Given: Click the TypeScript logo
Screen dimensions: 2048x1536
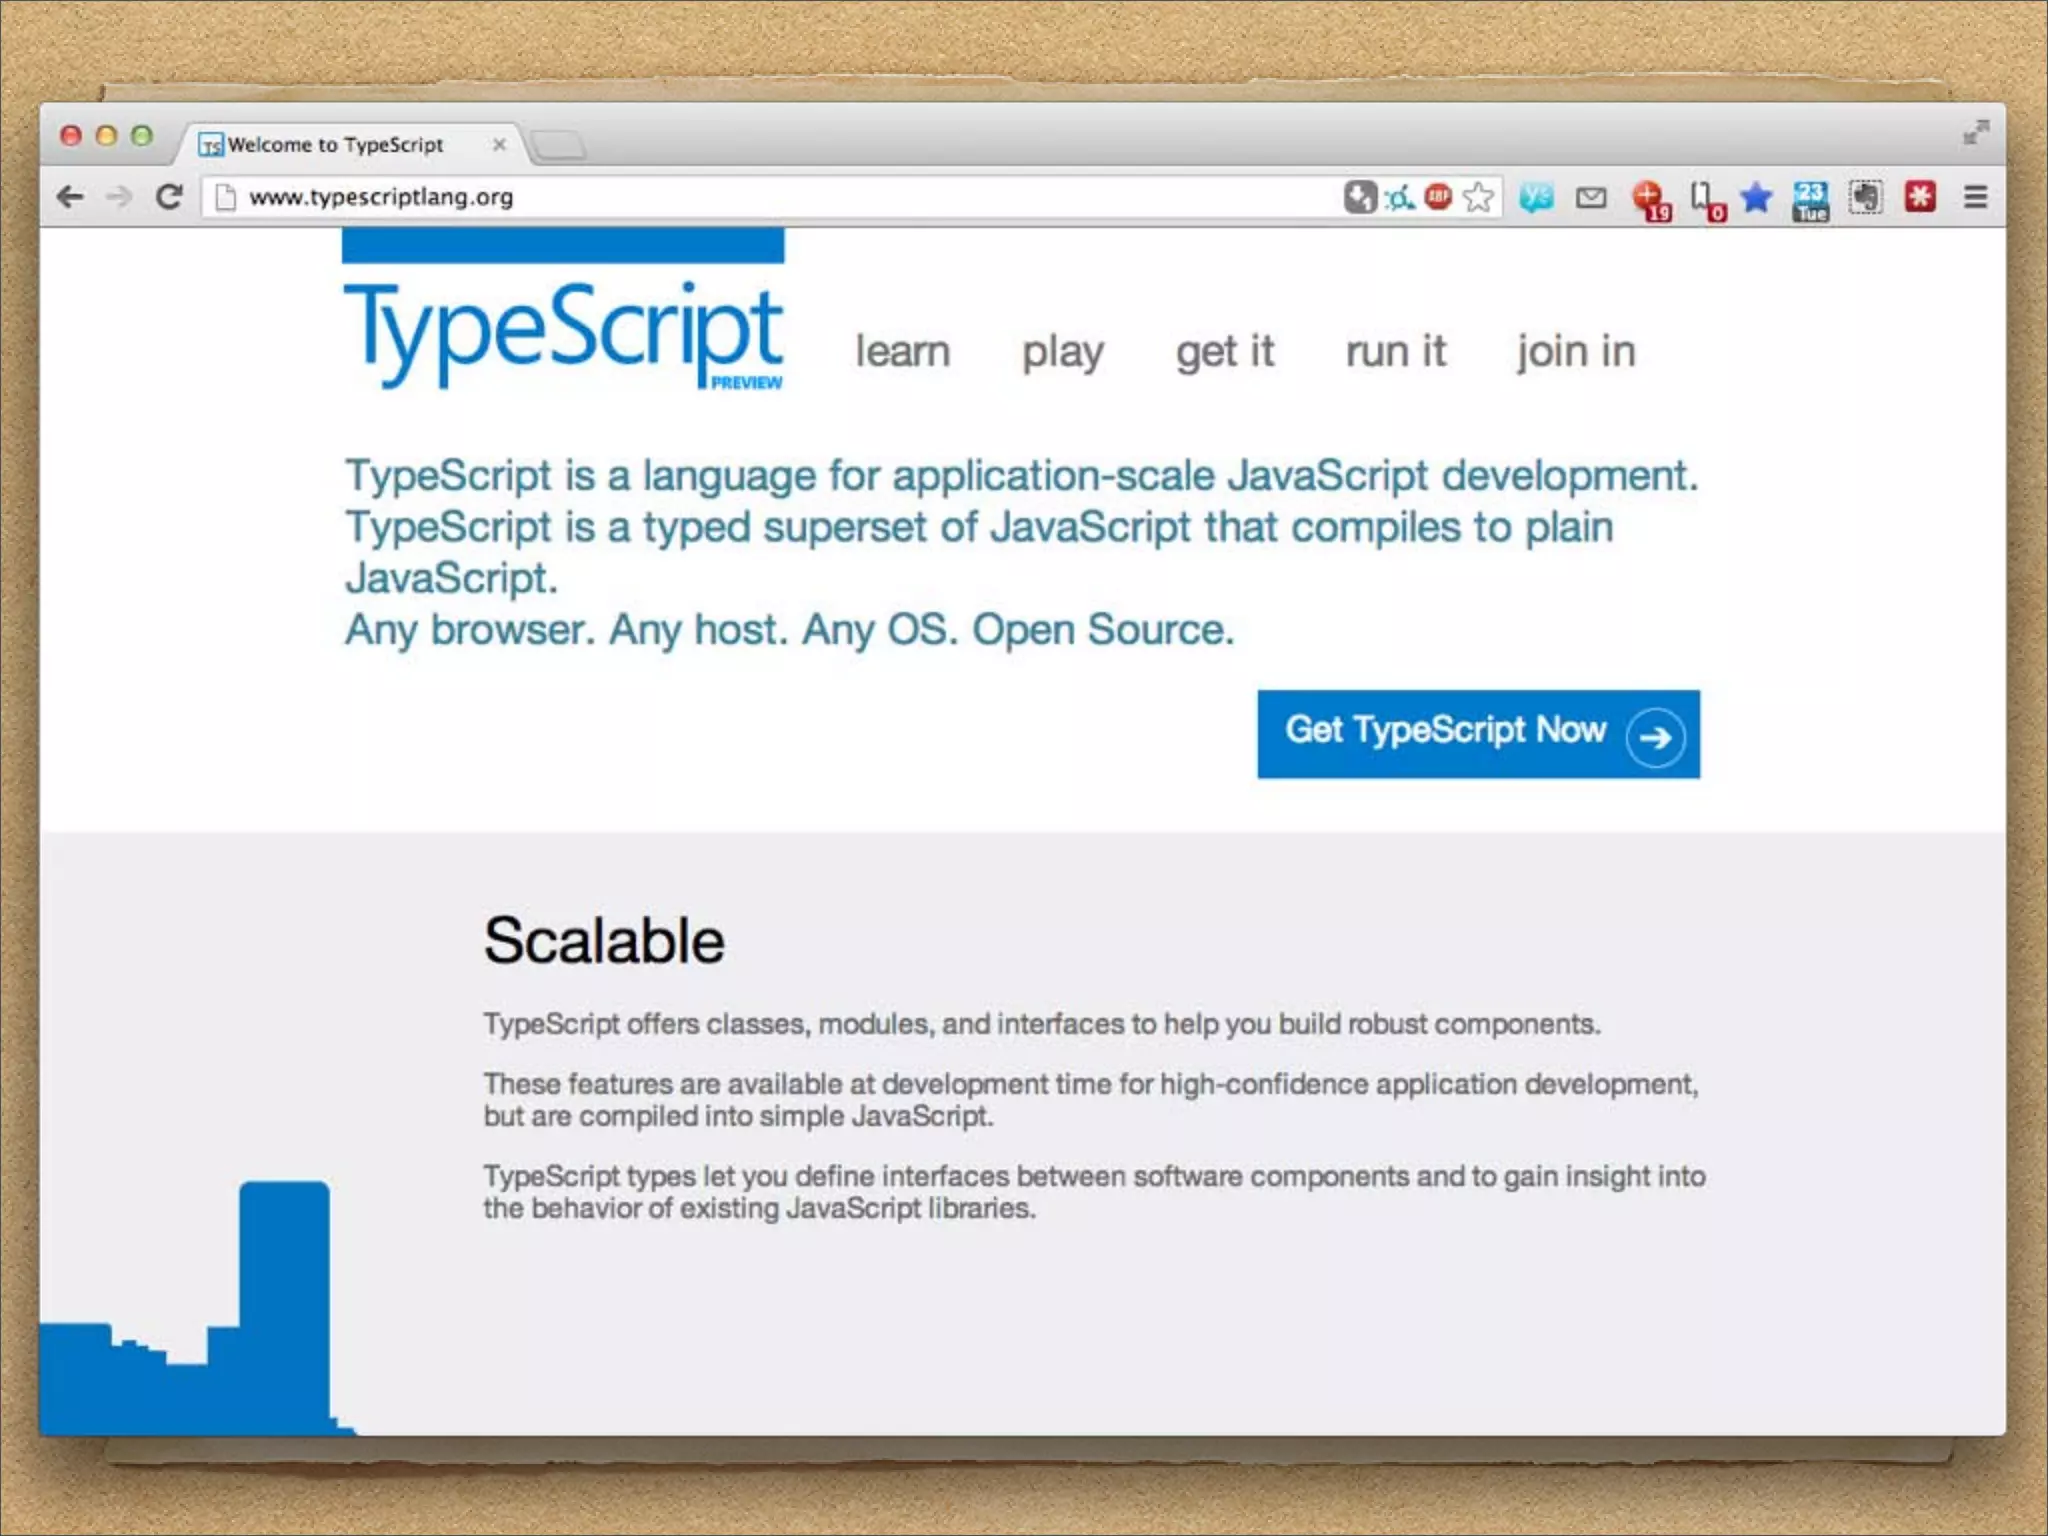Looking at the screenshot, I should (x=563, y=330).
